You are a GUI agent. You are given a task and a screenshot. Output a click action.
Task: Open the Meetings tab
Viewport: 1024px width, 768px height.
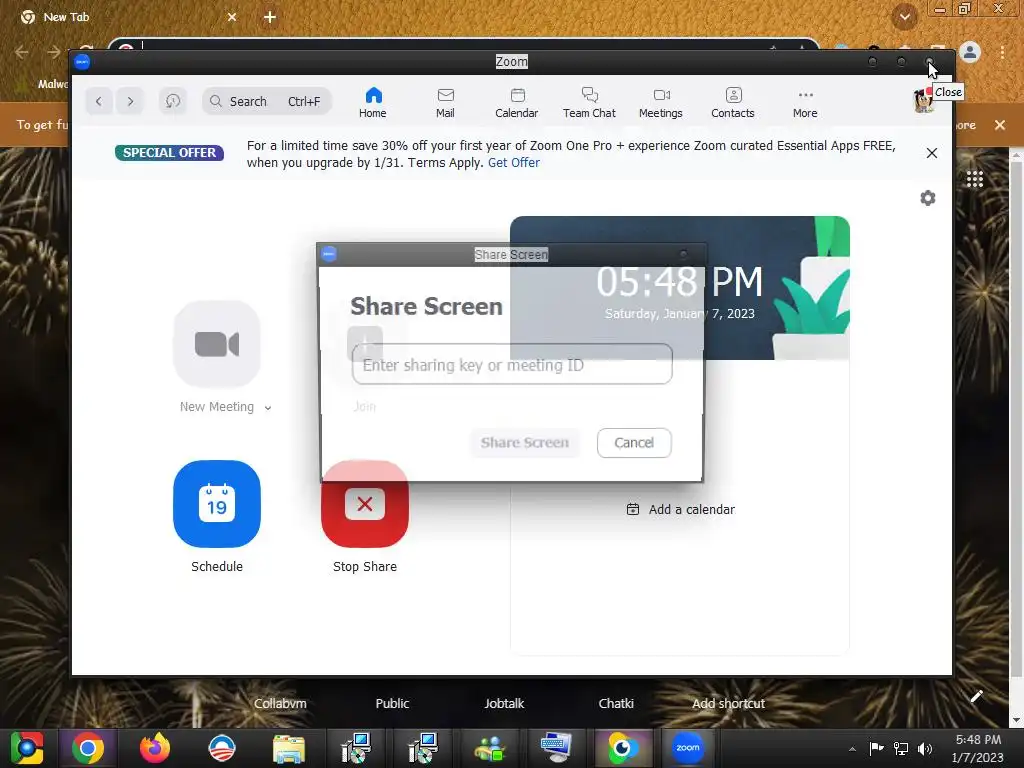(x=661, y=103)
